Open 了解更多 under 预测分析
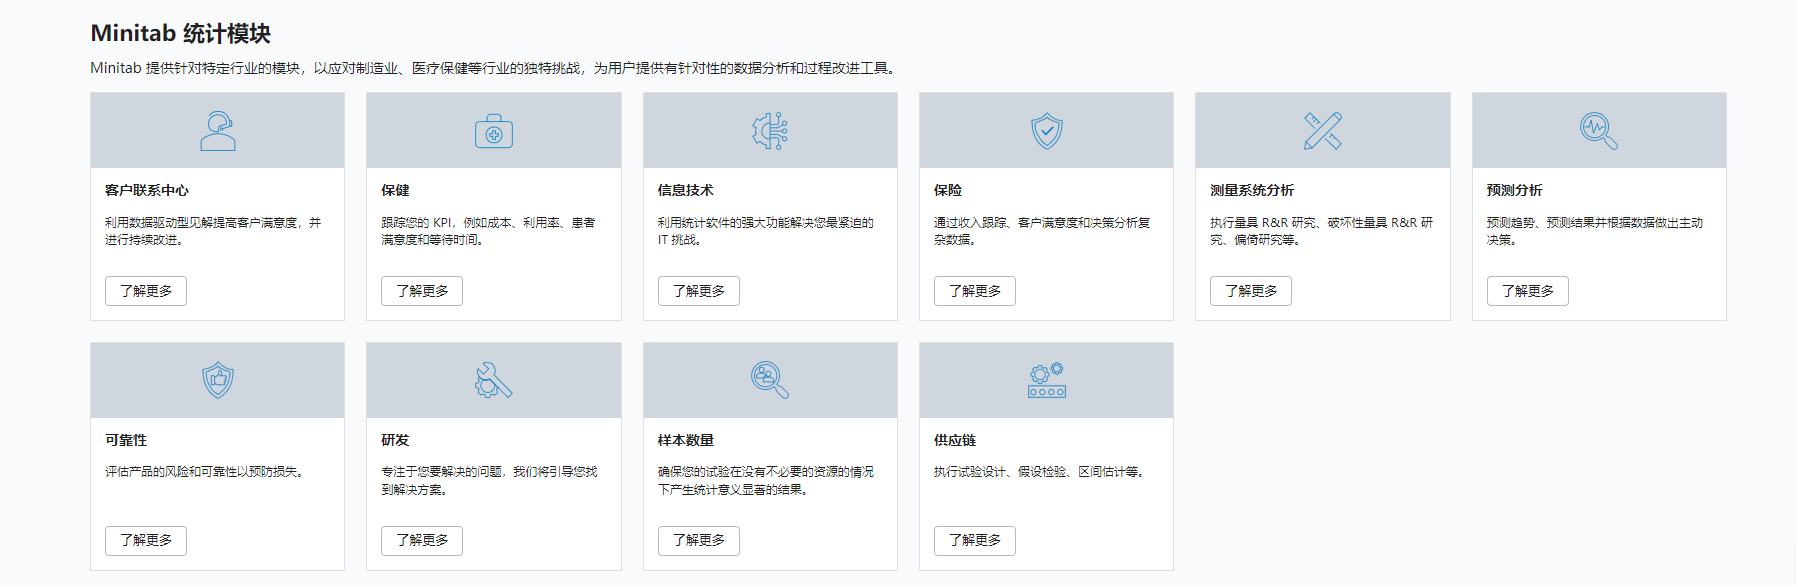This screenshot has width=1798, height=587. click(1528, 291)
